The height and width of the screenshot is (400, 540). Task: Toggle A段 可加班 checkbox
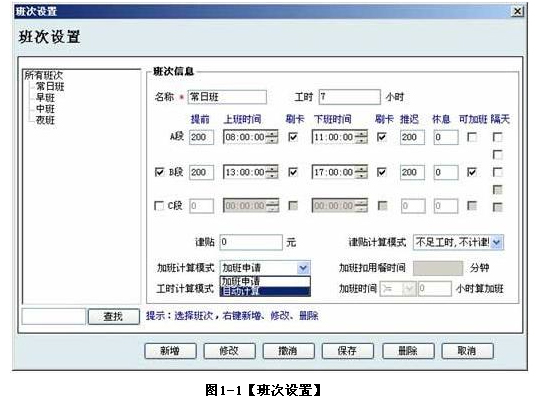472,137
